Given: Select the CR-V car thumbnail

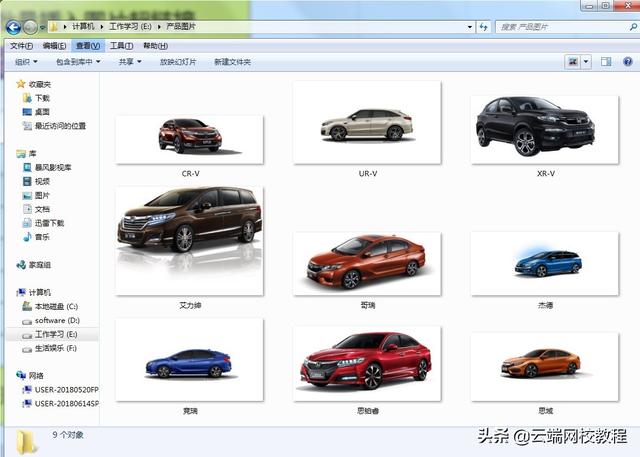Looking at the screenshot, I should tap(190, 140).
